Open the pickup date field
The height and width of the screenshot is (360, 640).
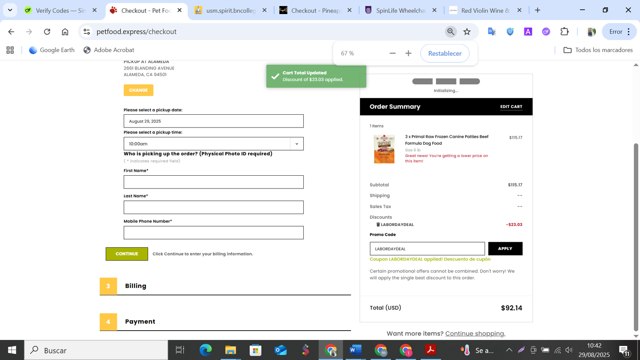tap(213, 121)
